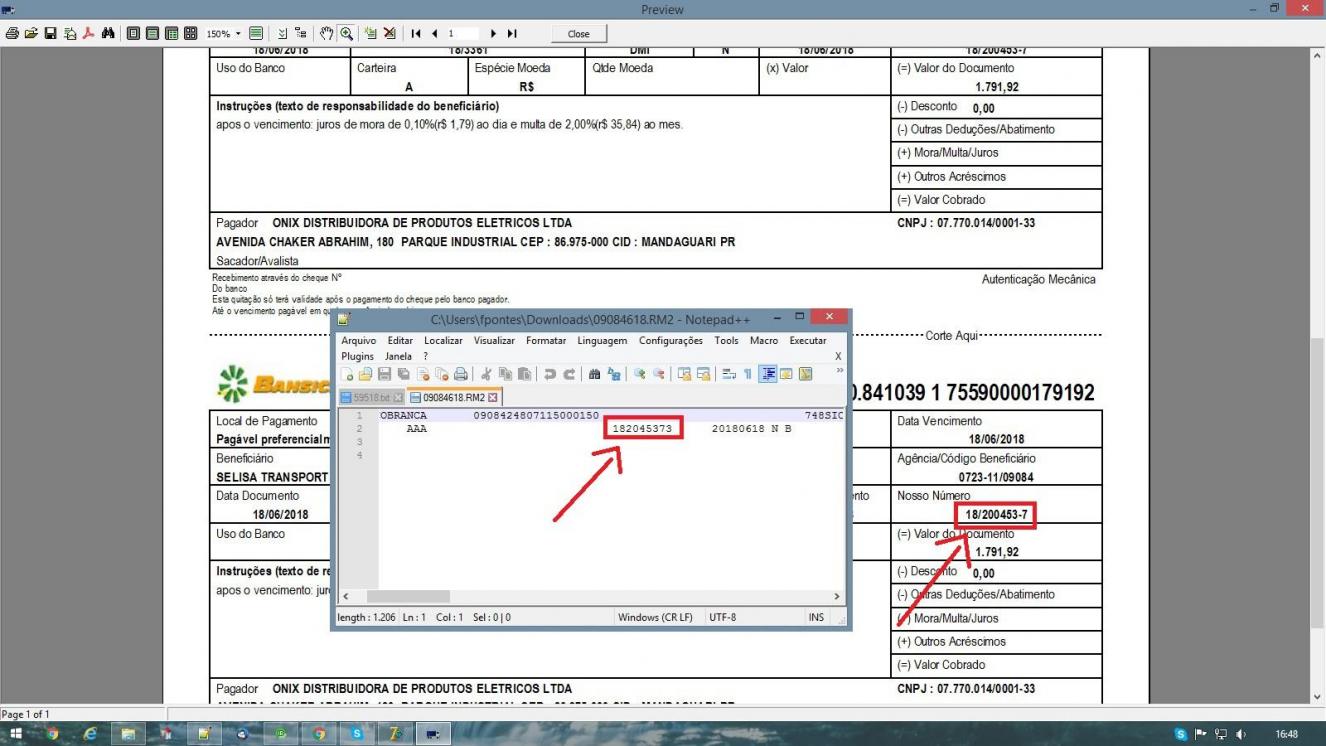Go to next page in Preview

(x=493, y=33)
